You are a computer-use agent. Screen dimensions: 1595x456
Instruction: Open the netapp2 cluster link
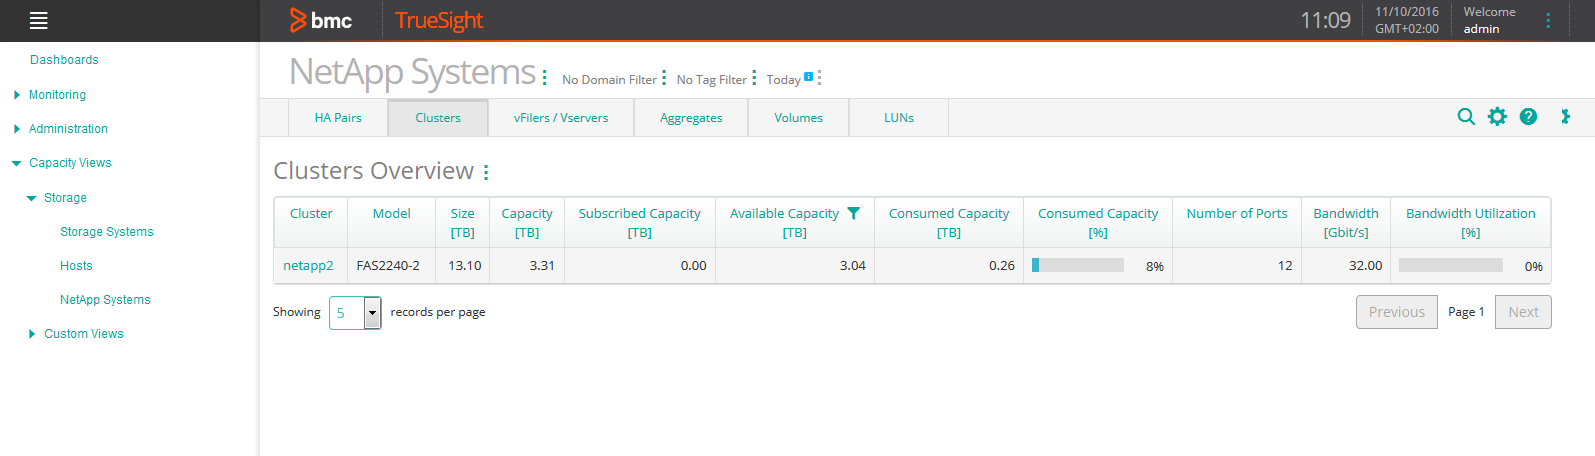click(308, 266)
